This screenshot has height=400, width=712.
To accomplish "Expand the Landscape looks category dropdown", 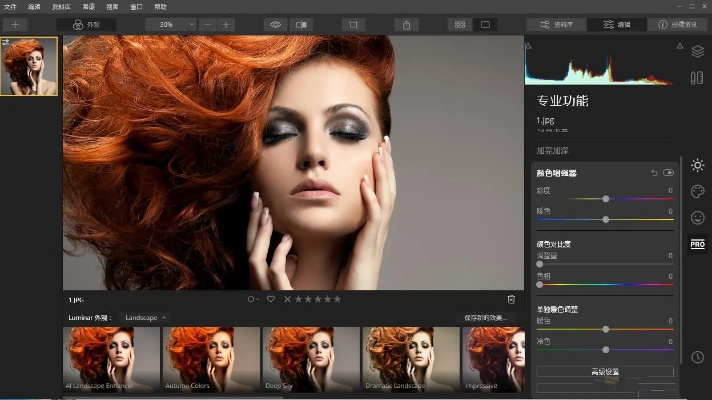I will 145,317.
